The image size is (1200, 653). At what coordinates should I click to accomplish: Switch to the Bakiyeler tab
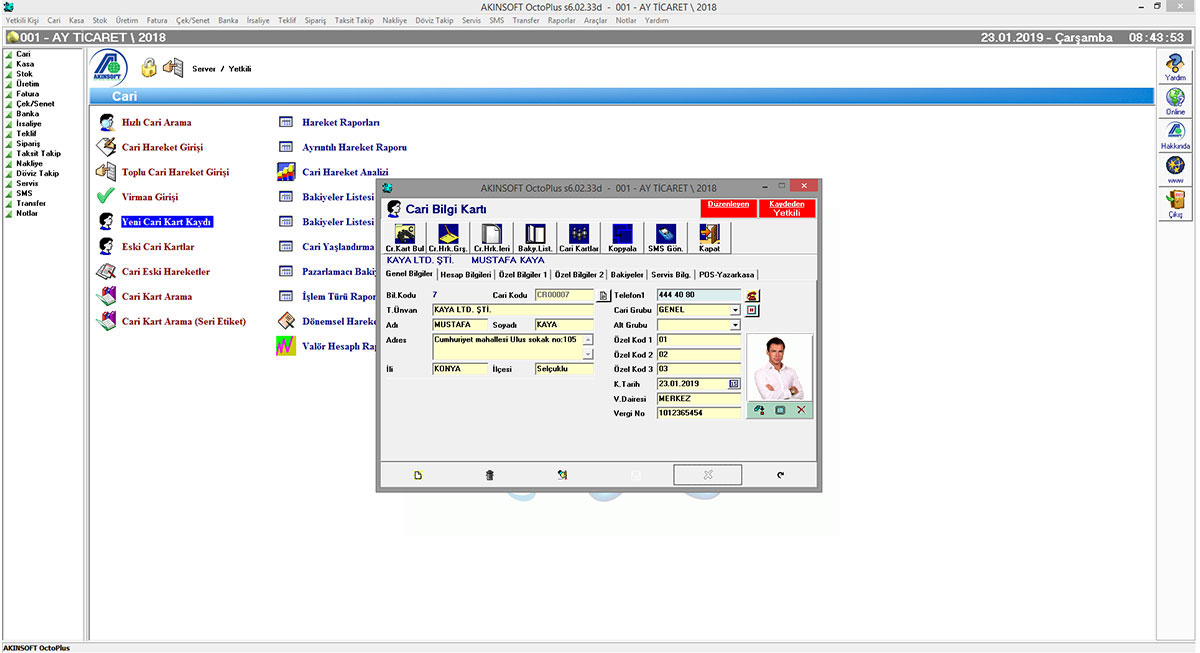coord(627,274)
